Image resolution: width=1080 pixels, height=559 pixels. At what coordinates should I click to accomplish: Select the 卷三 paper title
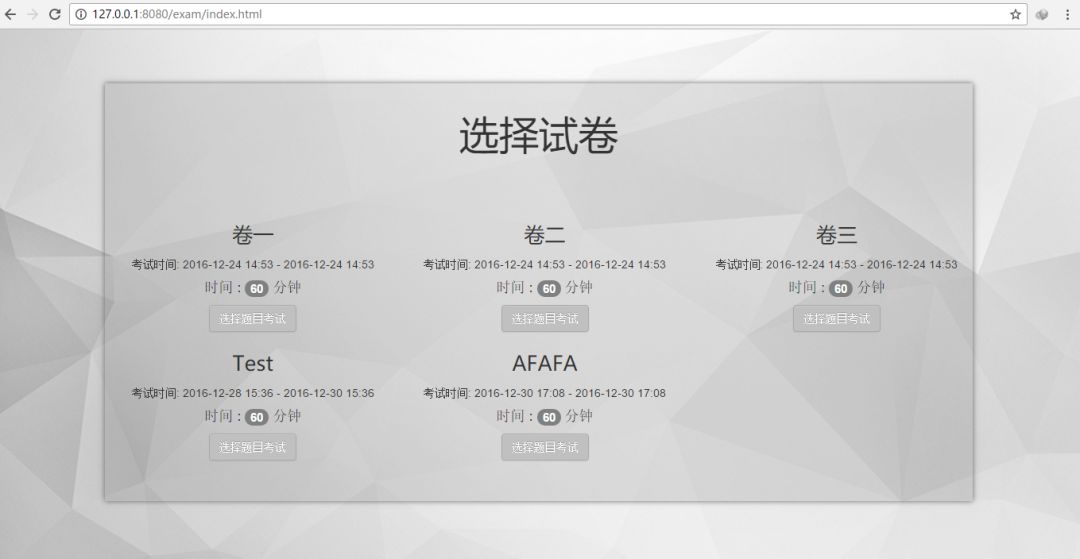[836, 235]
